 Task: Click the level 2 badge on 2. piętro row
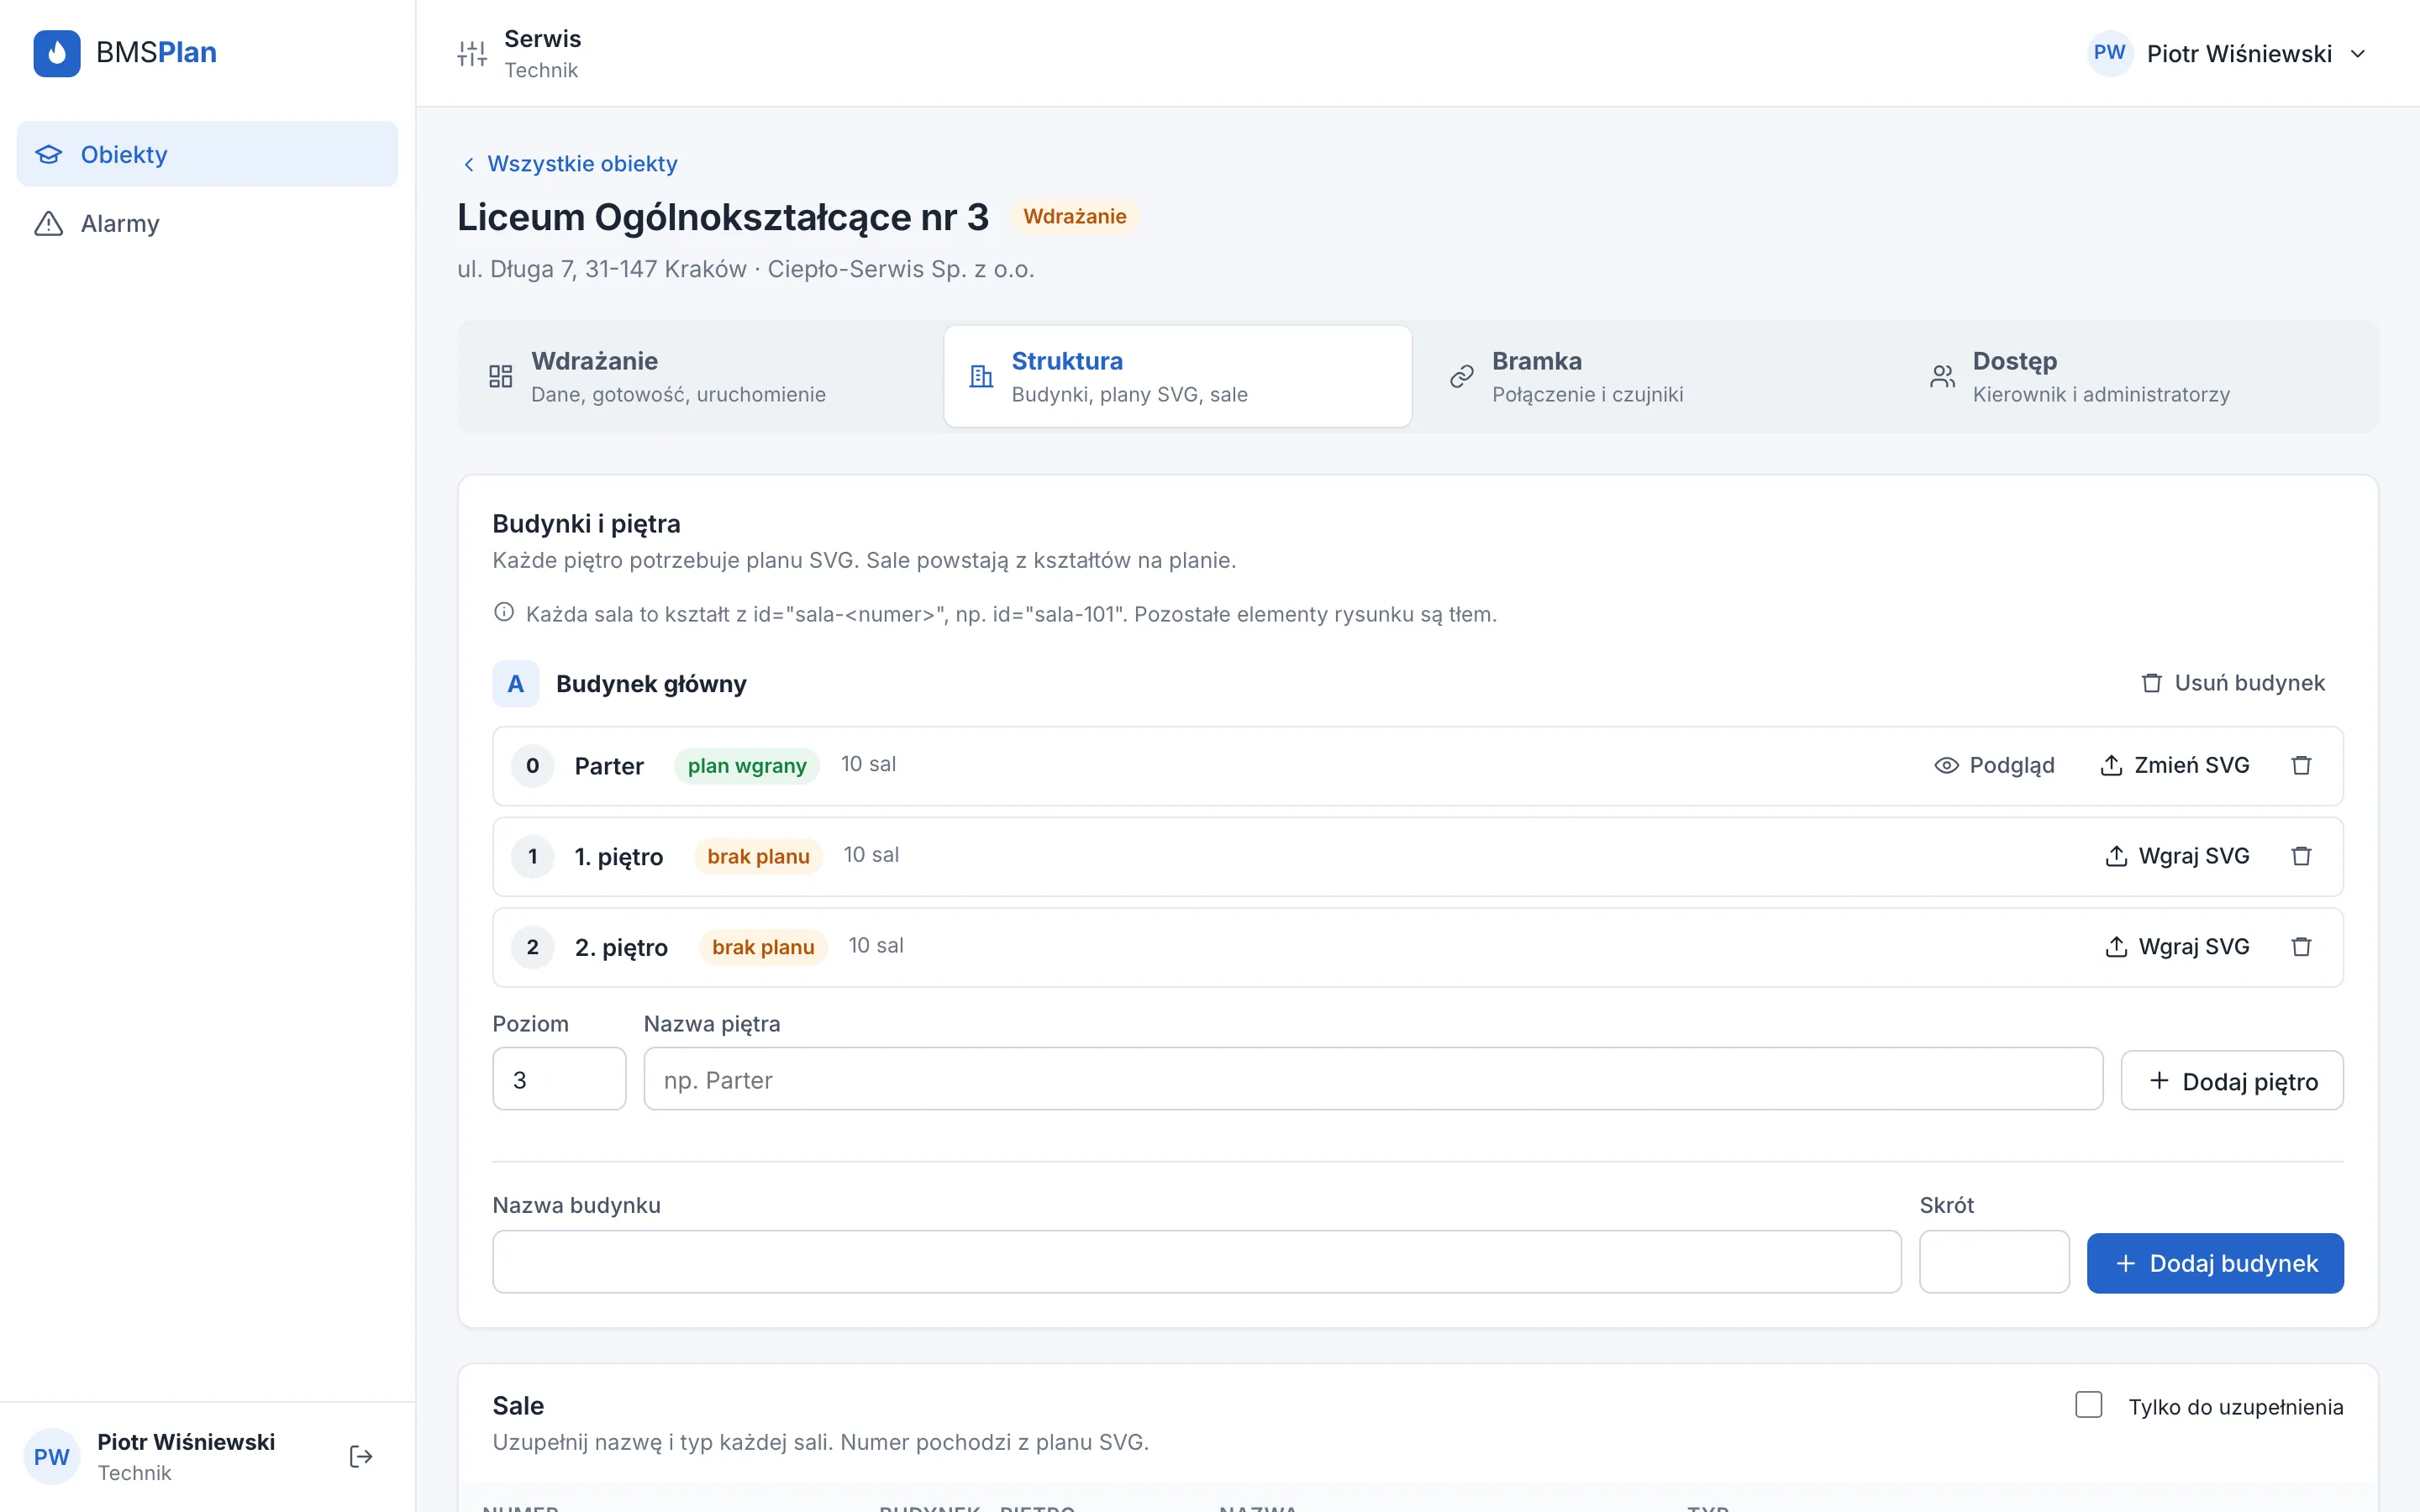pos(533,948)
